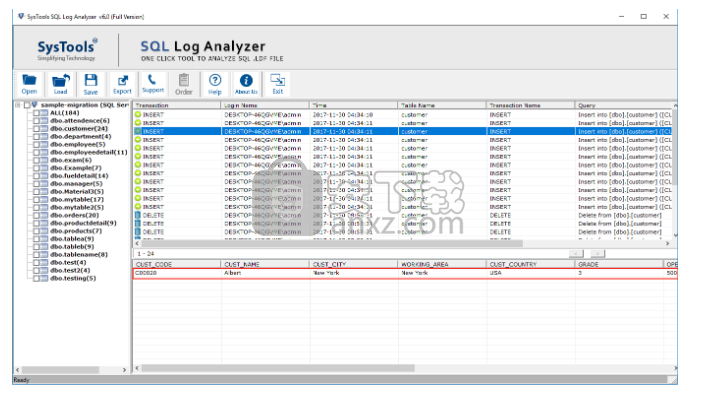Select dbo.tablea(9) in tree
The width and height of the screenshot is (720, 396).
click(72, 239)
